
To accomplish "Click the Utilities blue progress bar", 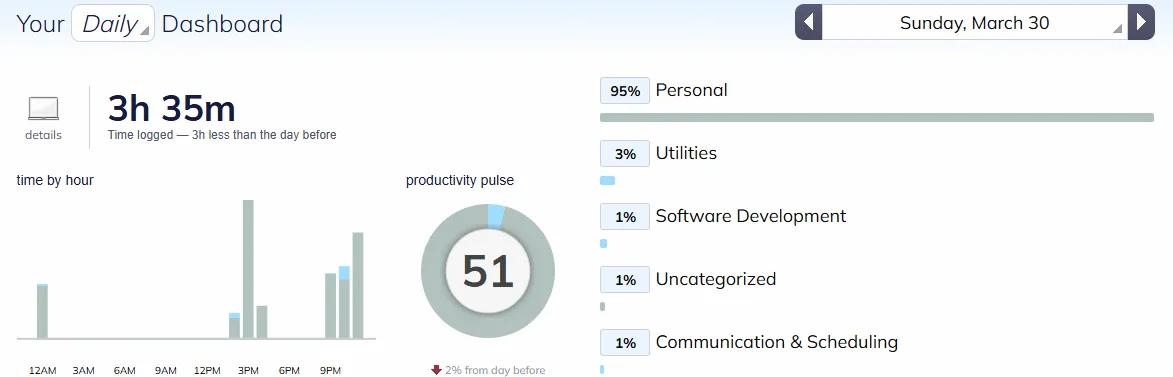I will pyautogui.click(x=607, y=180).
